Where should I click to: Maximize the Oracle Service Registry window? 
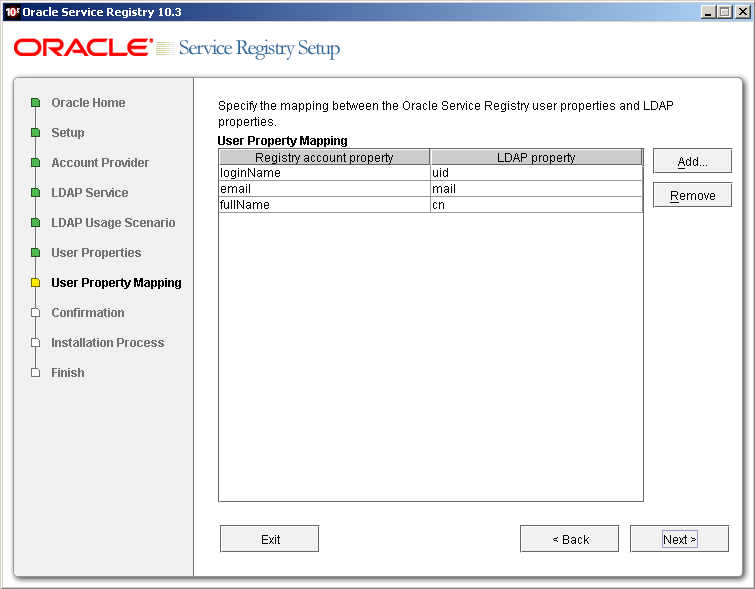725,12
